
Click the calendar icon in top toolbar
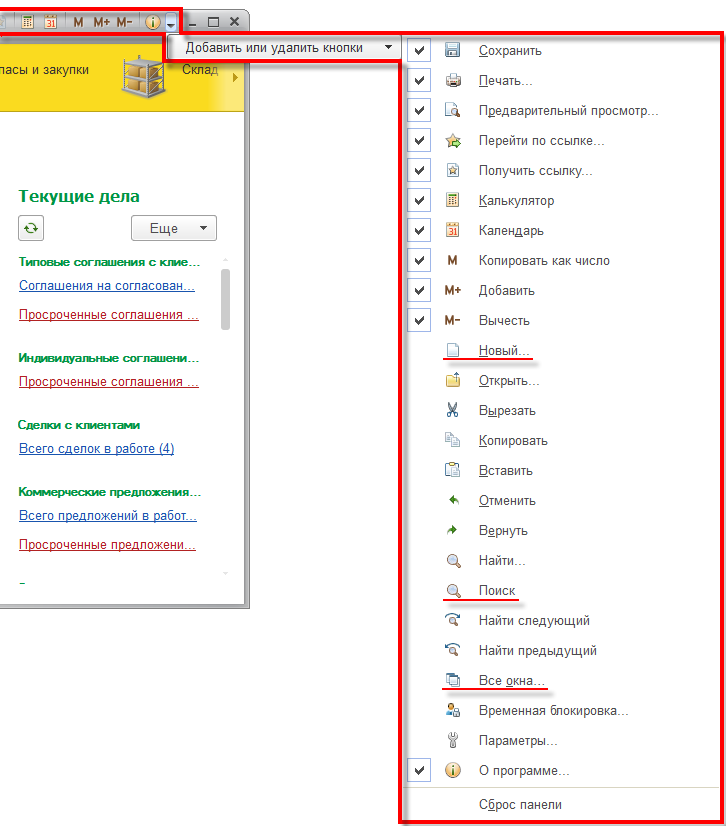click(x=50, y=21)
